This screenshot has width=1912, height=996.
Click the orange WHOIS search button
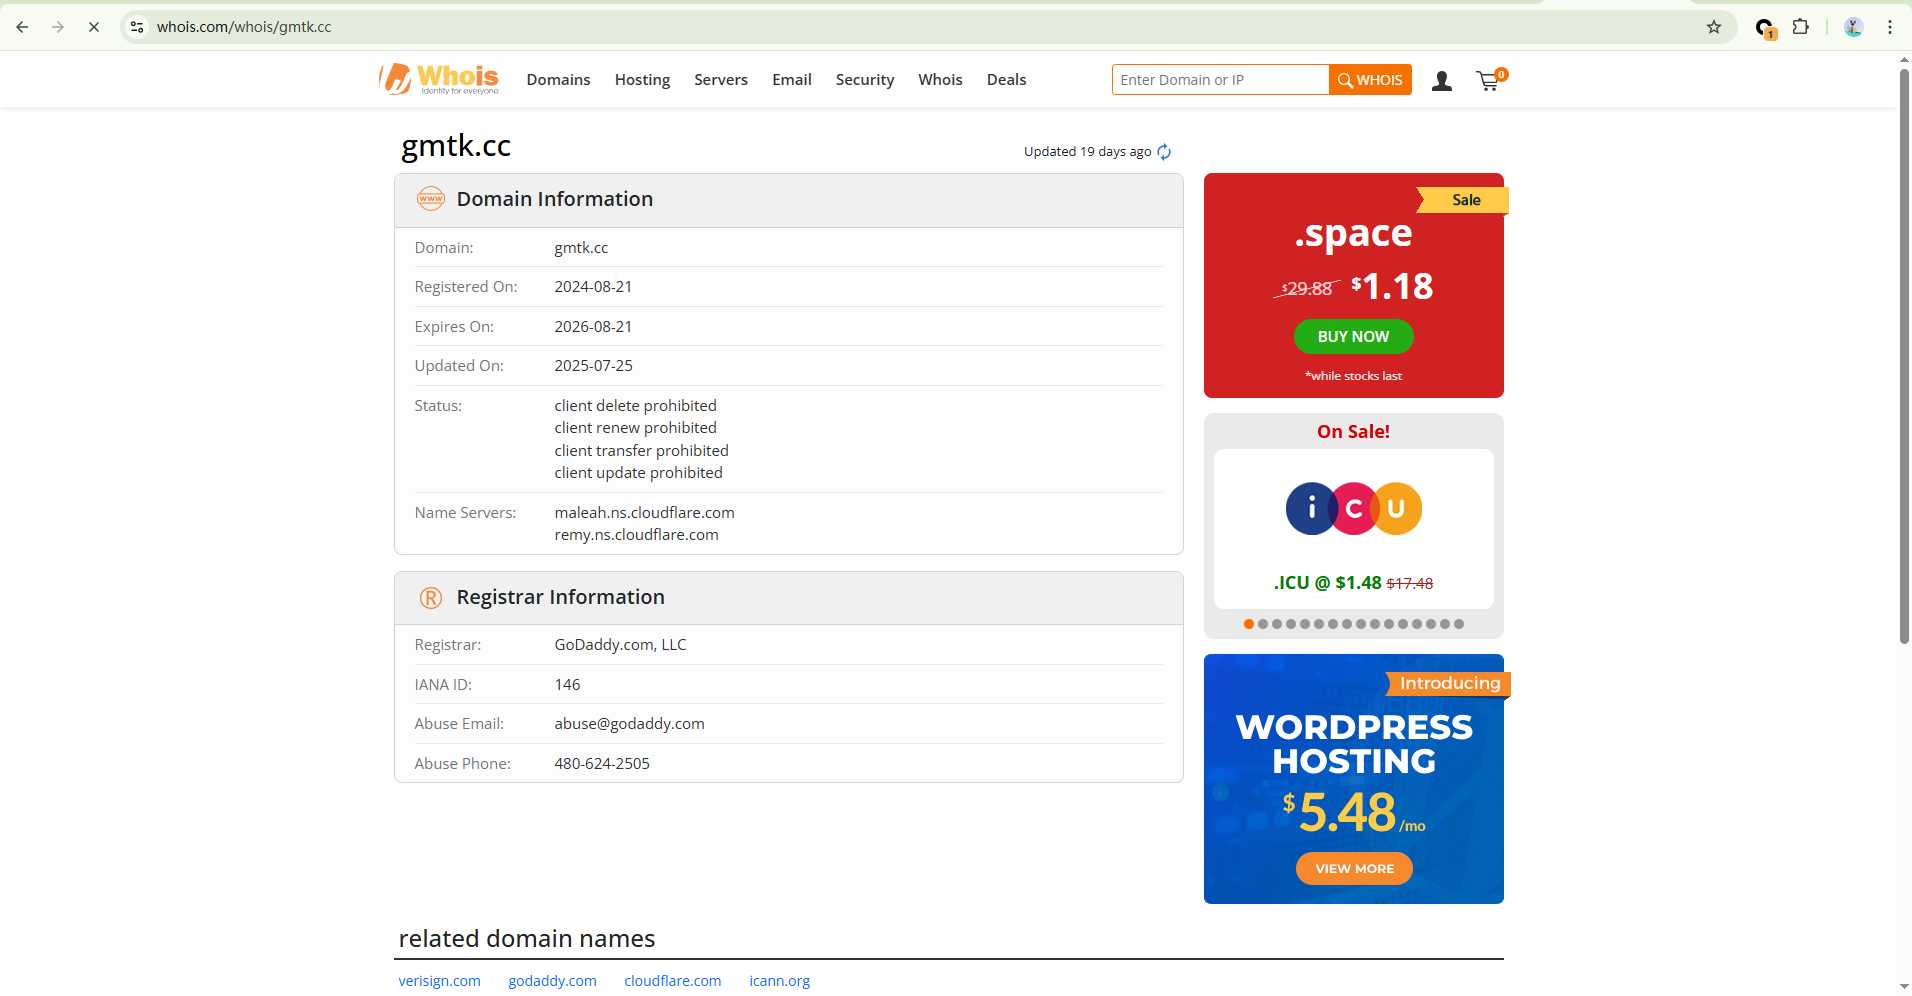1370,80
